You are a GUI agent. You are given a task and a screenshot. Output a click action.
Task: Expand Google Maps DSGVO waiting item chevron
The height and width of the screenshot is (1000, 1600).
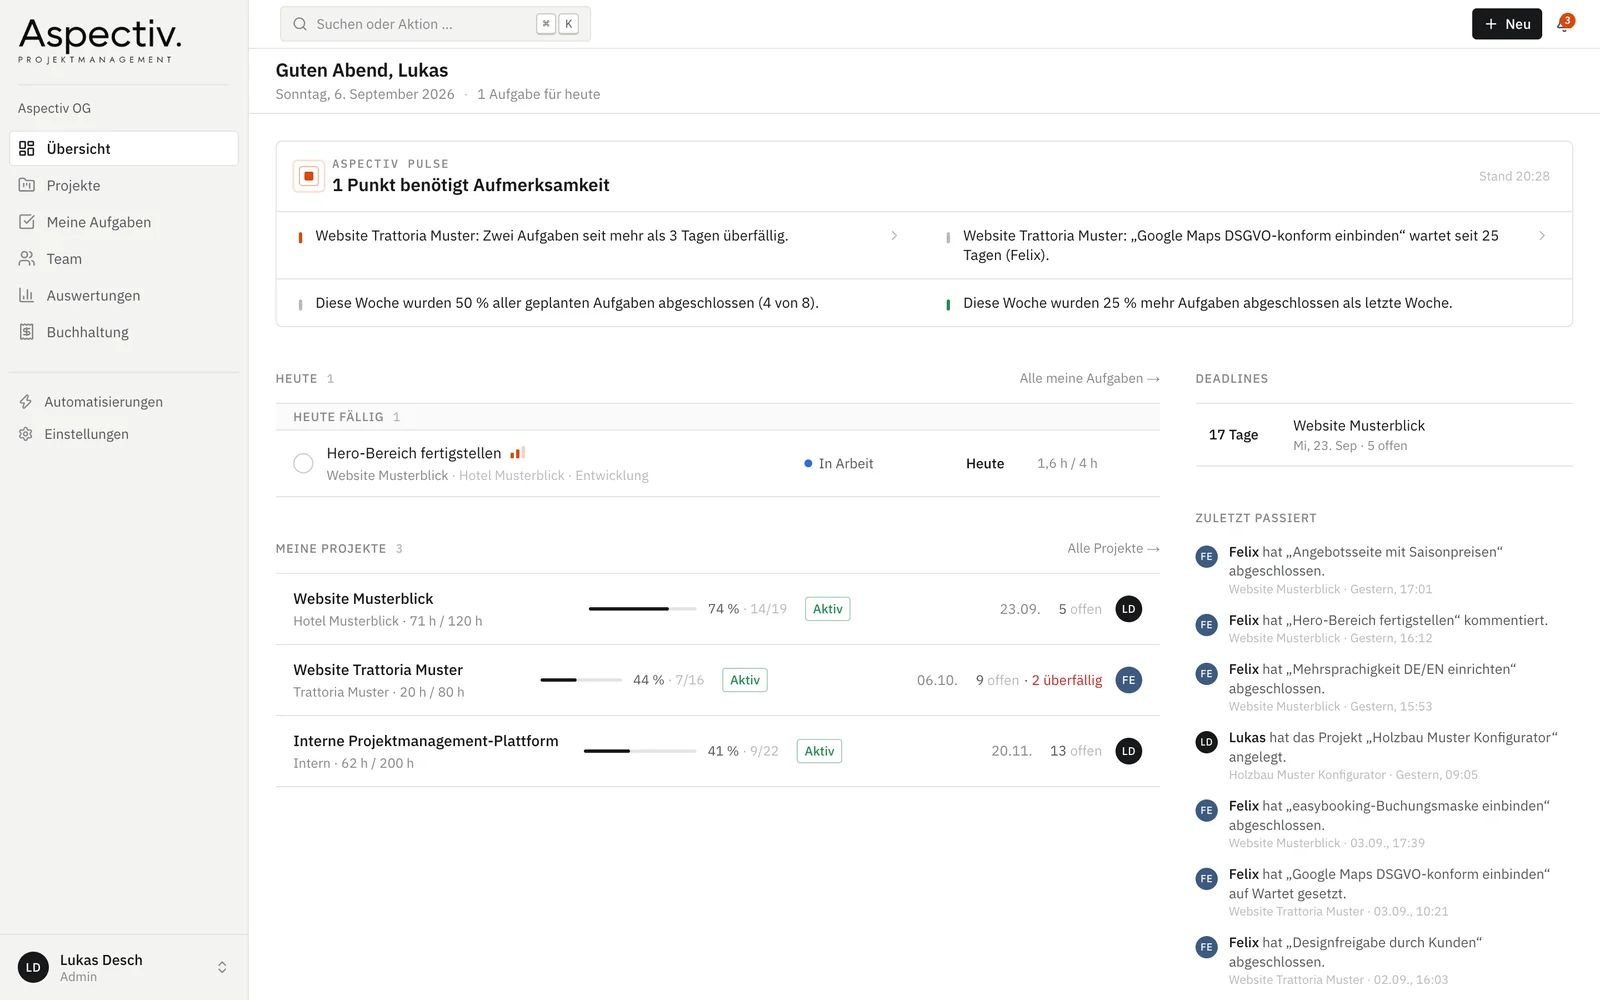1542,236
